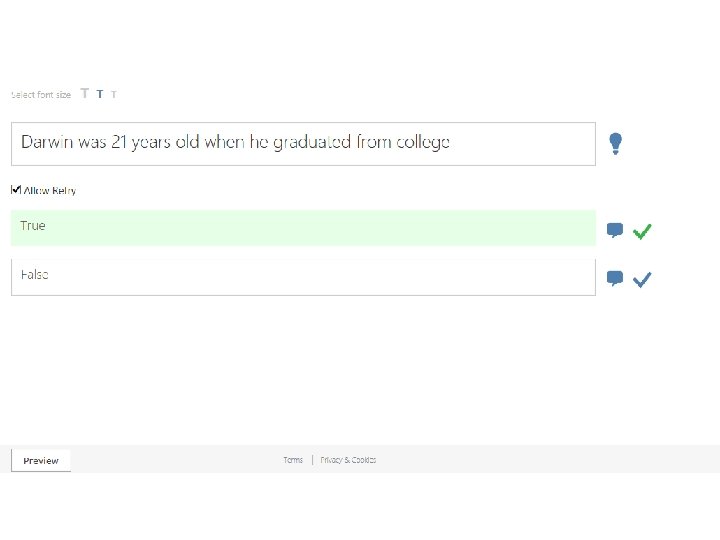The image size is (720, 540).
Task: Select the small font size T
Action: coord(114,94)
